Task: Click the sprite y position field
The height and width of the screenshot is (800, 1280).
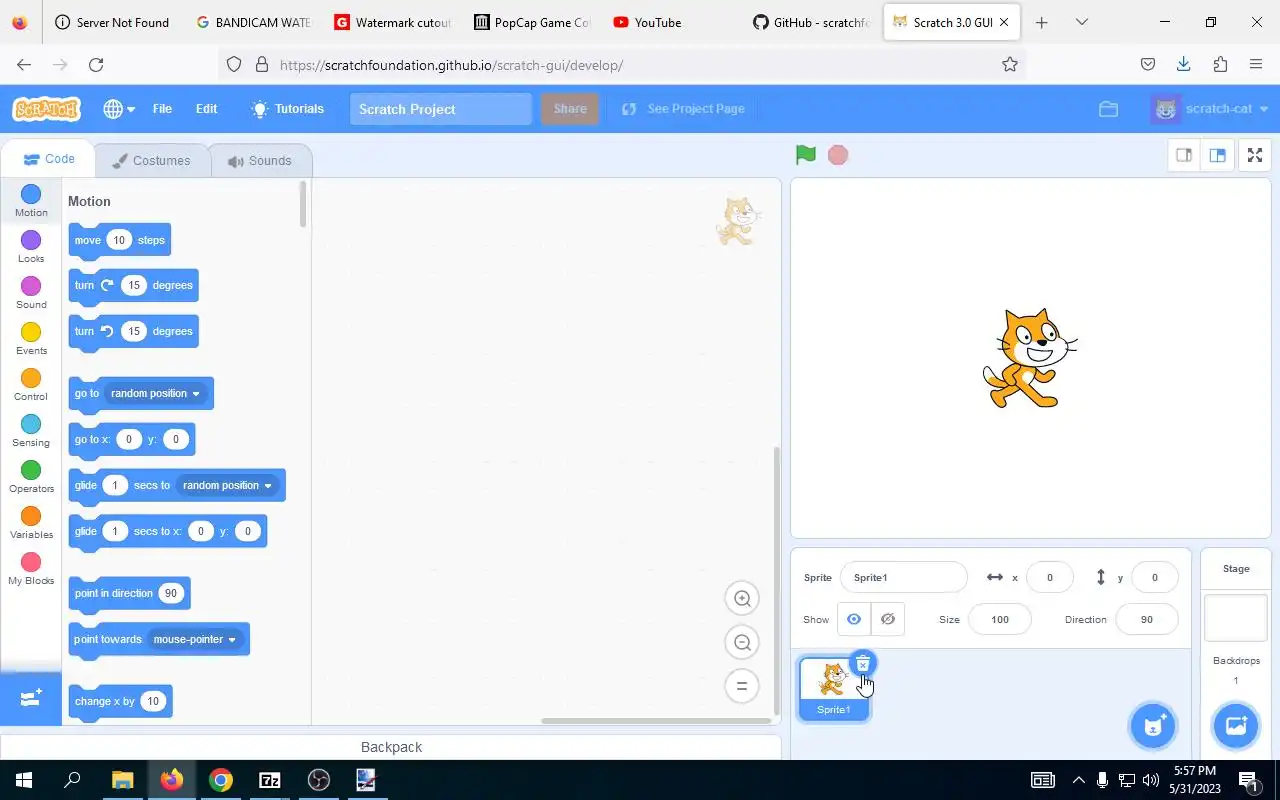Action: click(1154, 577)
